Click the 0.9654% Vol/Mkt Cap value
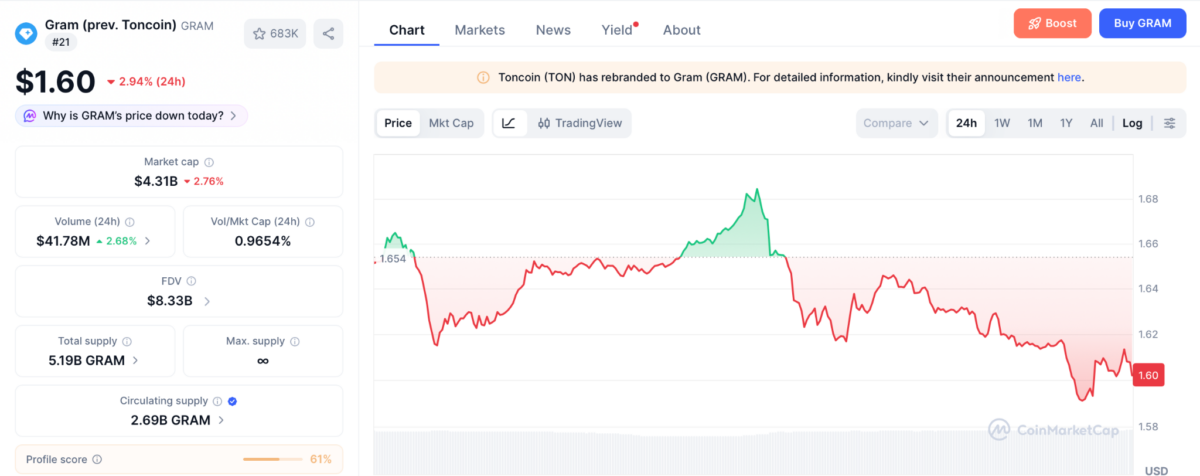 coord(263,241)
